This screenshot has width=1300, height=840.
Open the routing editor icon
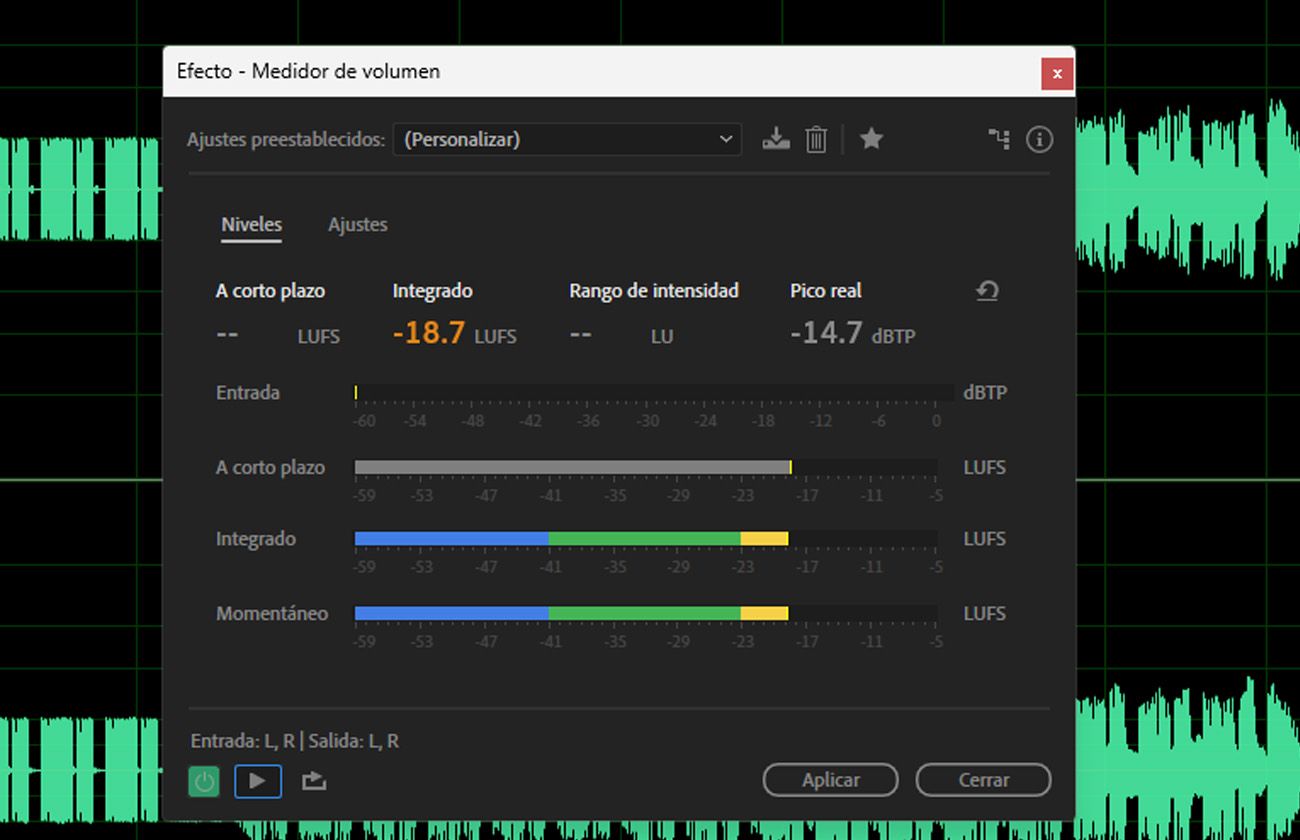point(999,139)
